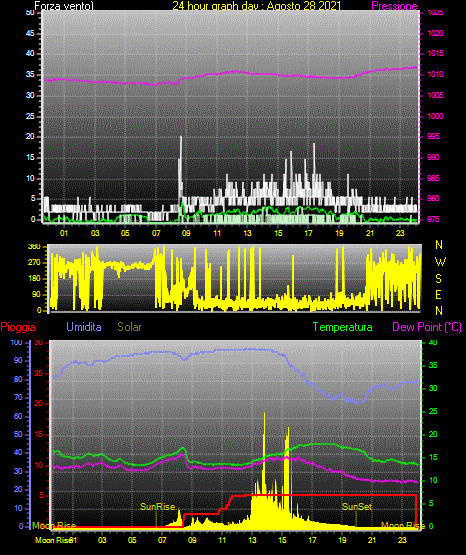Click the 'Forza vento)' label

[x=64, y=6]
